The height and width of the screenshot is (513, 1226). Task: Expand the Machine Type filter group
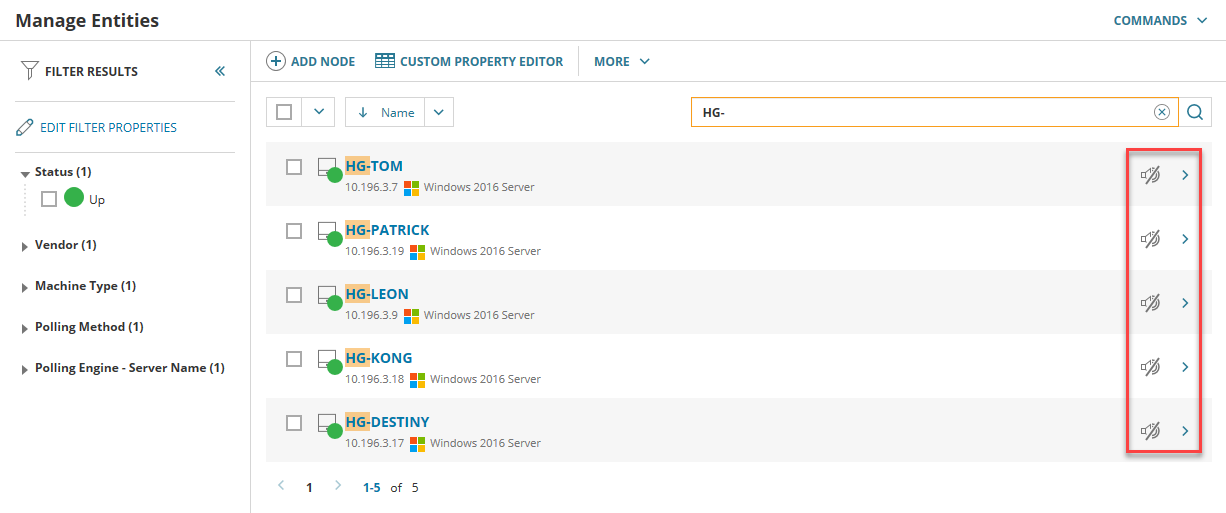pyautogui.click(x=25, y=287)
